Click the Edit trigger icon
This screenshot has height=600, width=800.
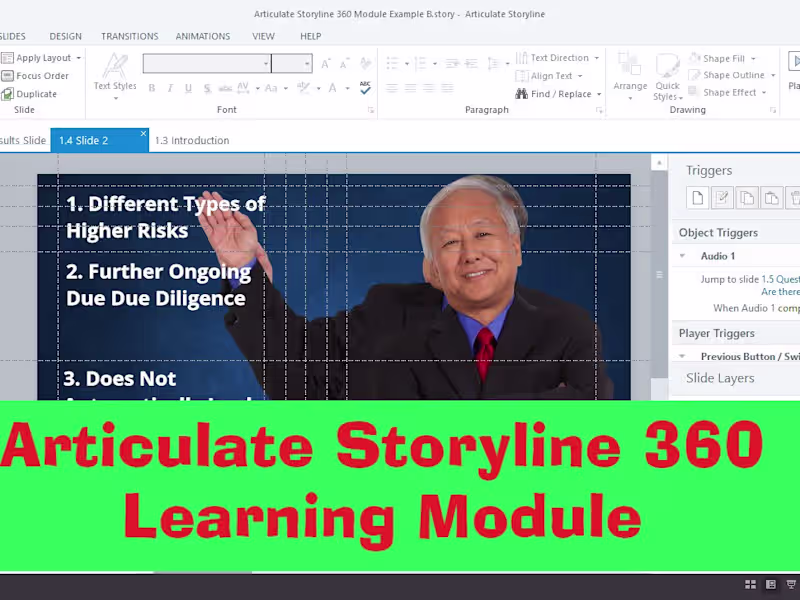click(x=722, y=198)
